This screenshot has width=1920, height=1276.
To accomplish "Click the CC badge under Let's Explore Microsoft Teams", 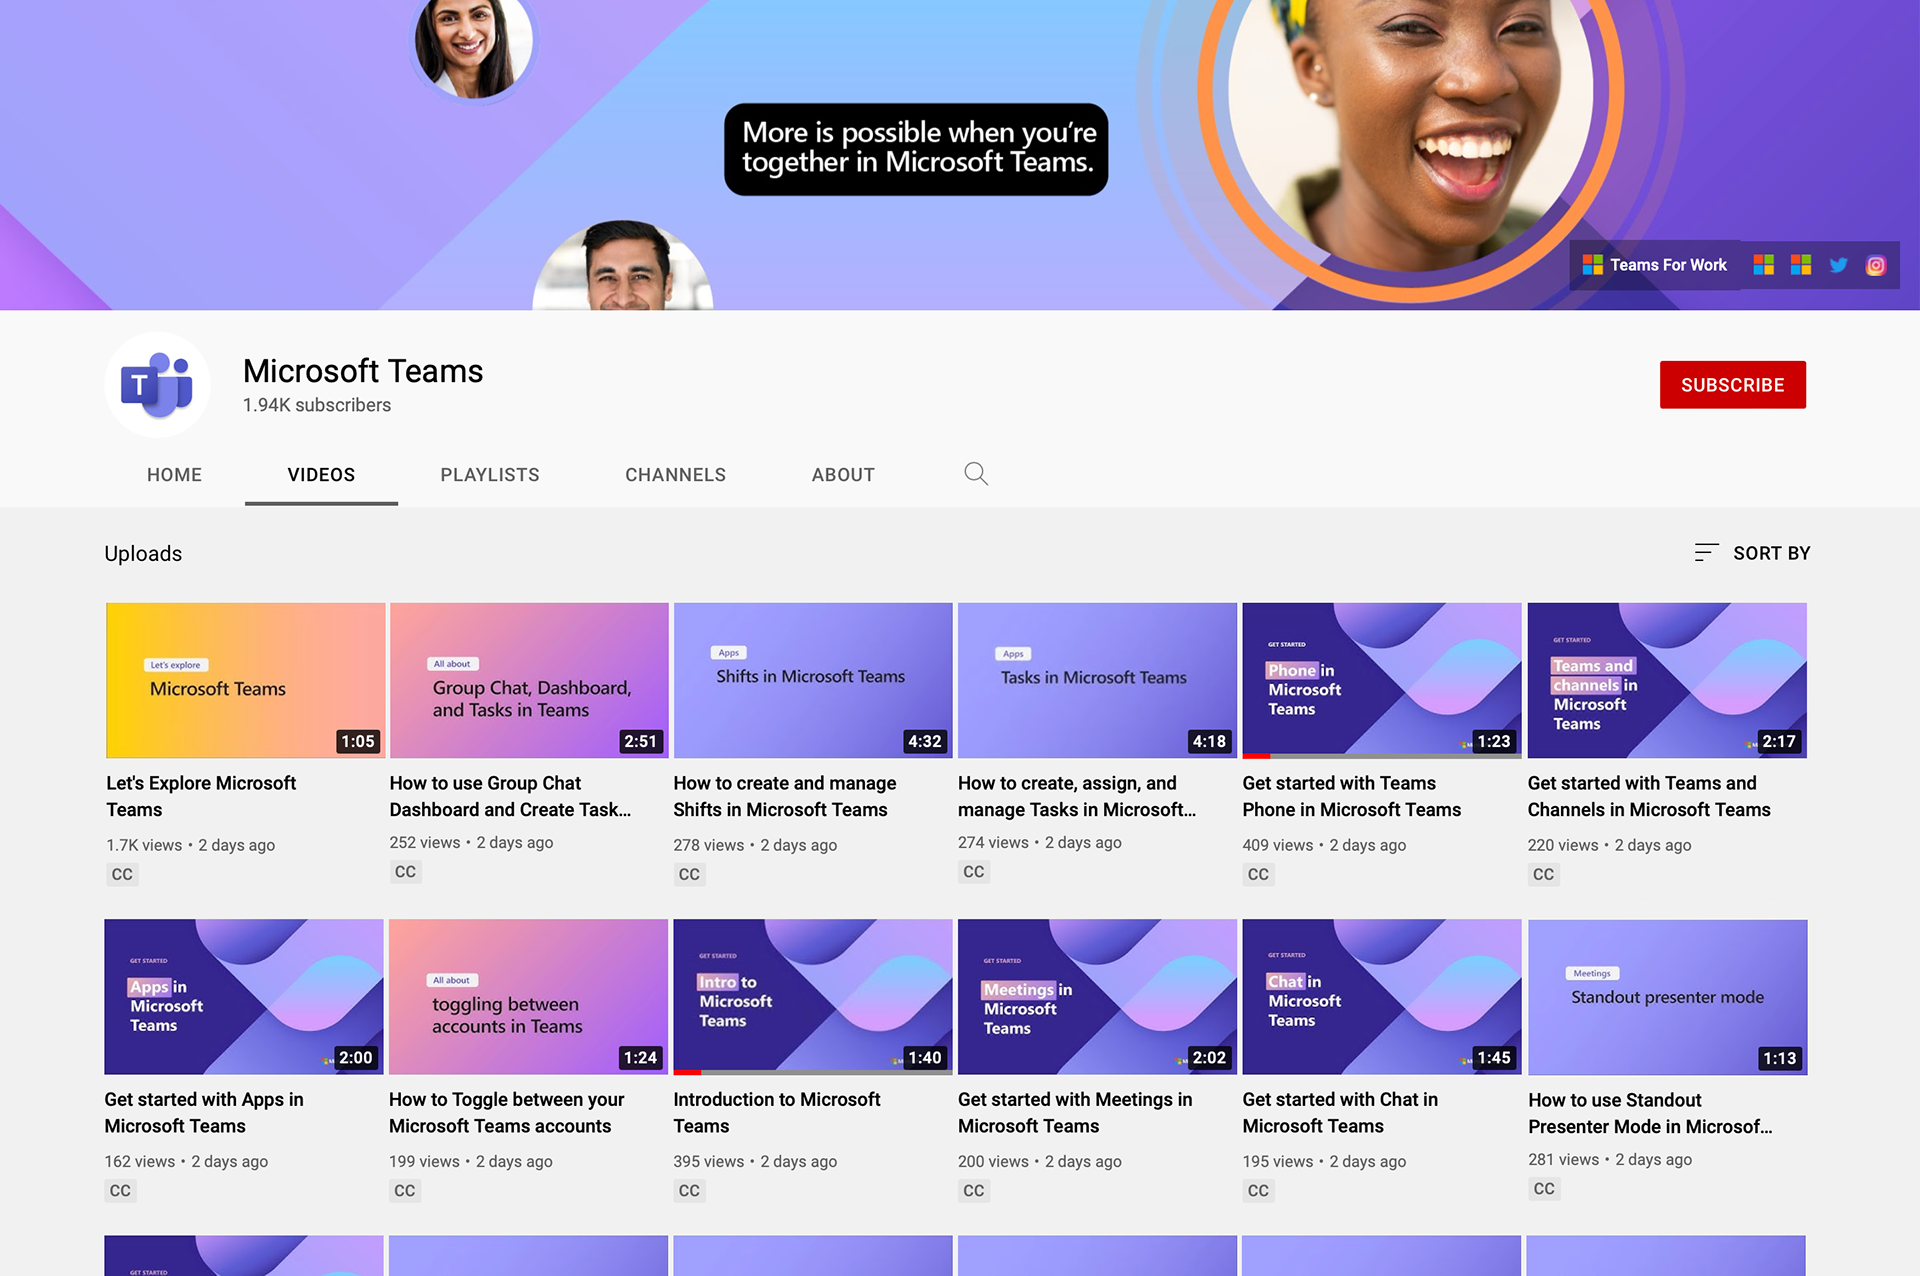I will [x=122, y=874].
